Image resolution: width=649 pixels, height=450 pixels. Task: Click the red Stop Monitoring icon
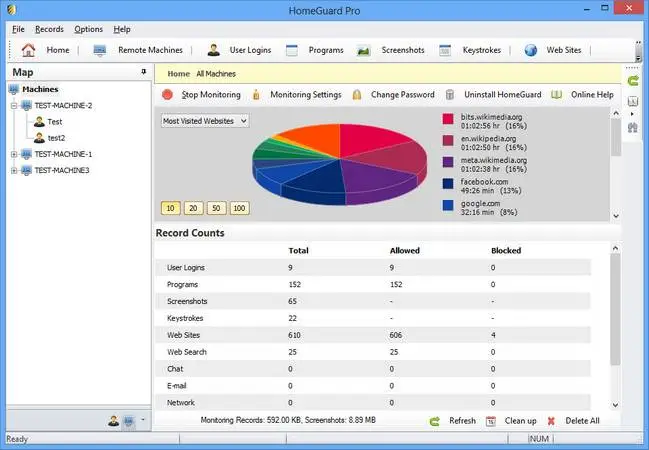tap(167, 95)
